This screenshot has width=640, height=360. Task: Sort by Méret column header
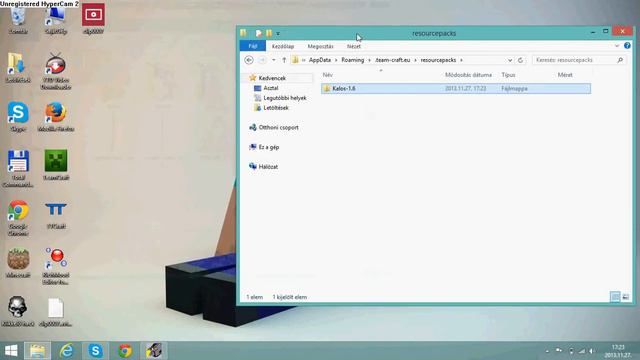coord(565,75)
